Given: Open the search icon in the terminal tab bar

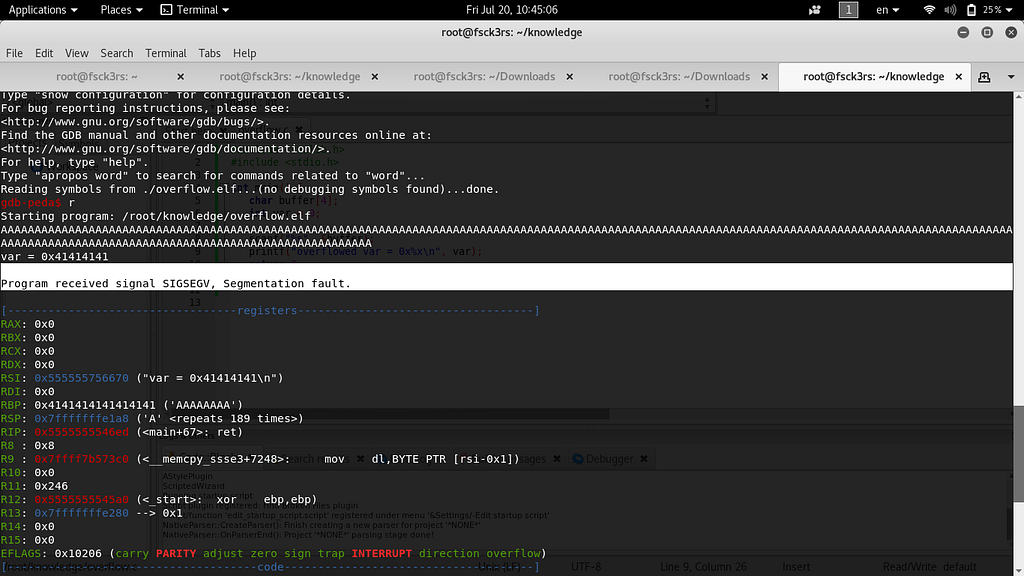Looking at the screenshot, I should [984, 76].
